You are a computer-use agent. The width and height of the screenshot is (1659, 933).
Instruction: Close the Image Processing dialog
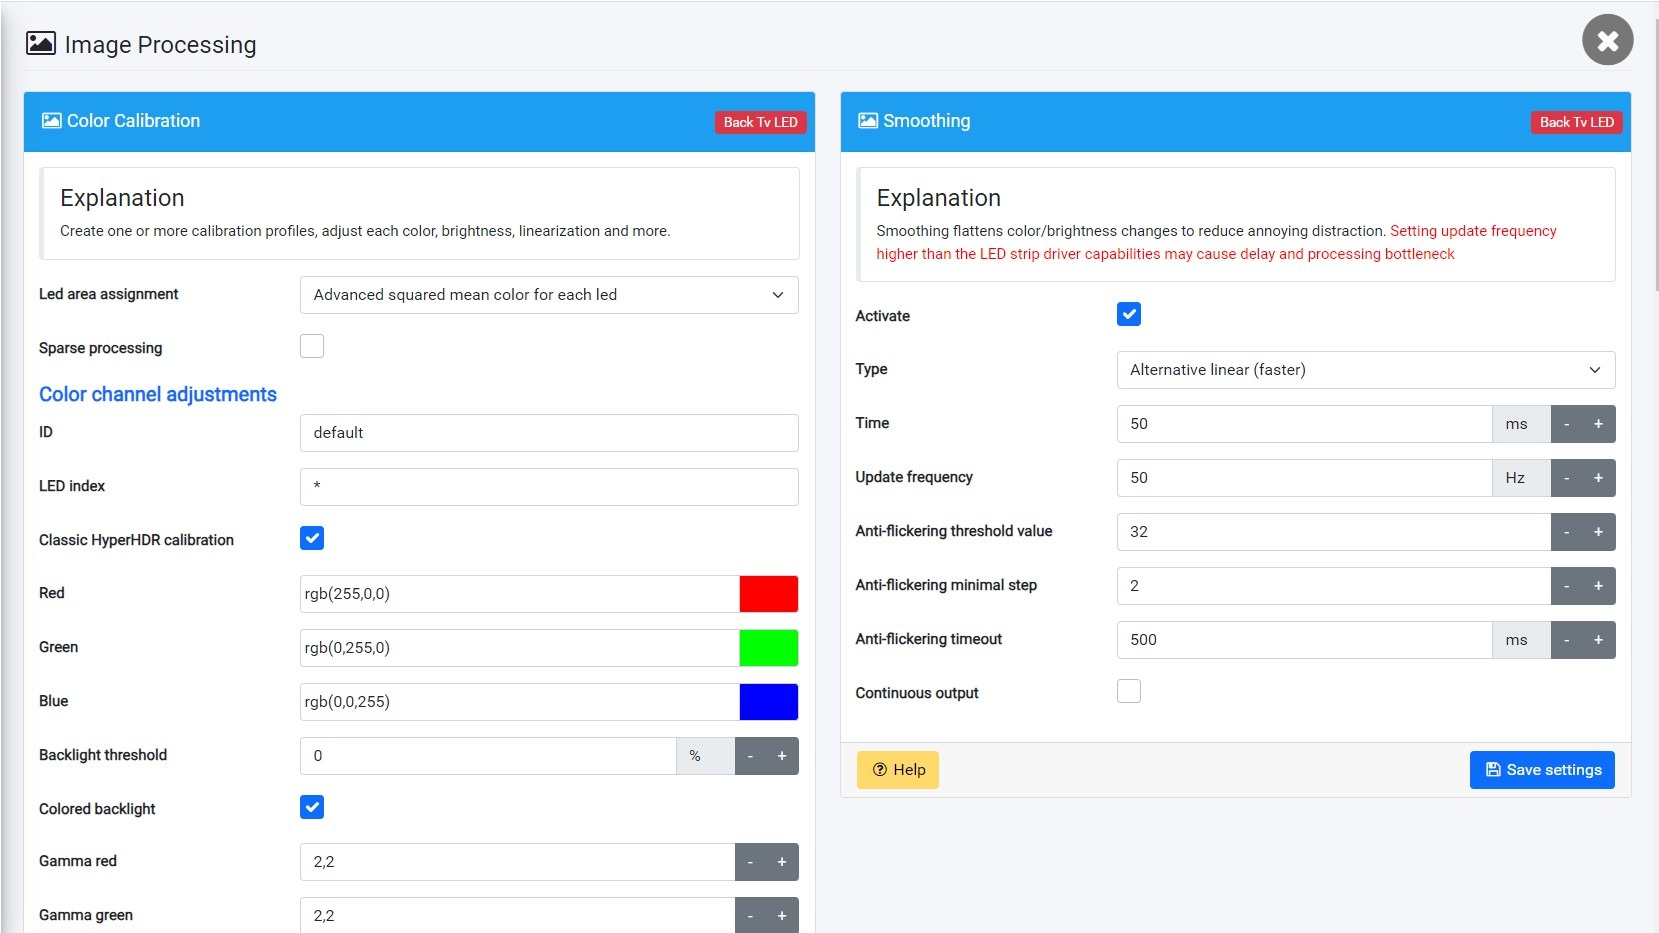[1607, 40]
